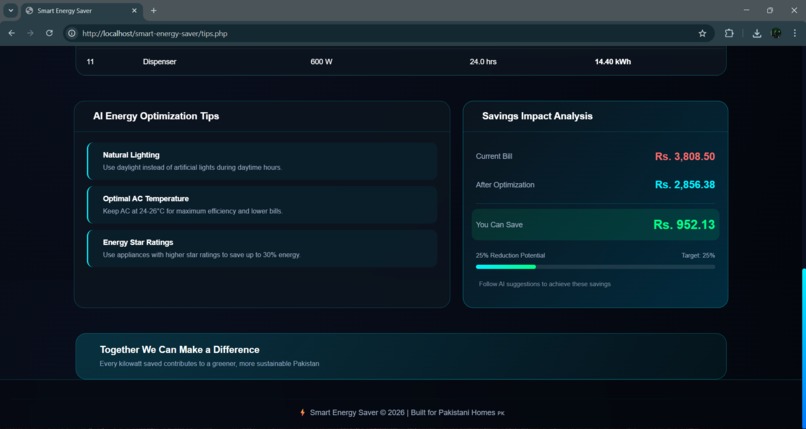Click the site information icon in address bar
Image resolution: width=806 pixels, height=429 pixels.
click(72, 33)
